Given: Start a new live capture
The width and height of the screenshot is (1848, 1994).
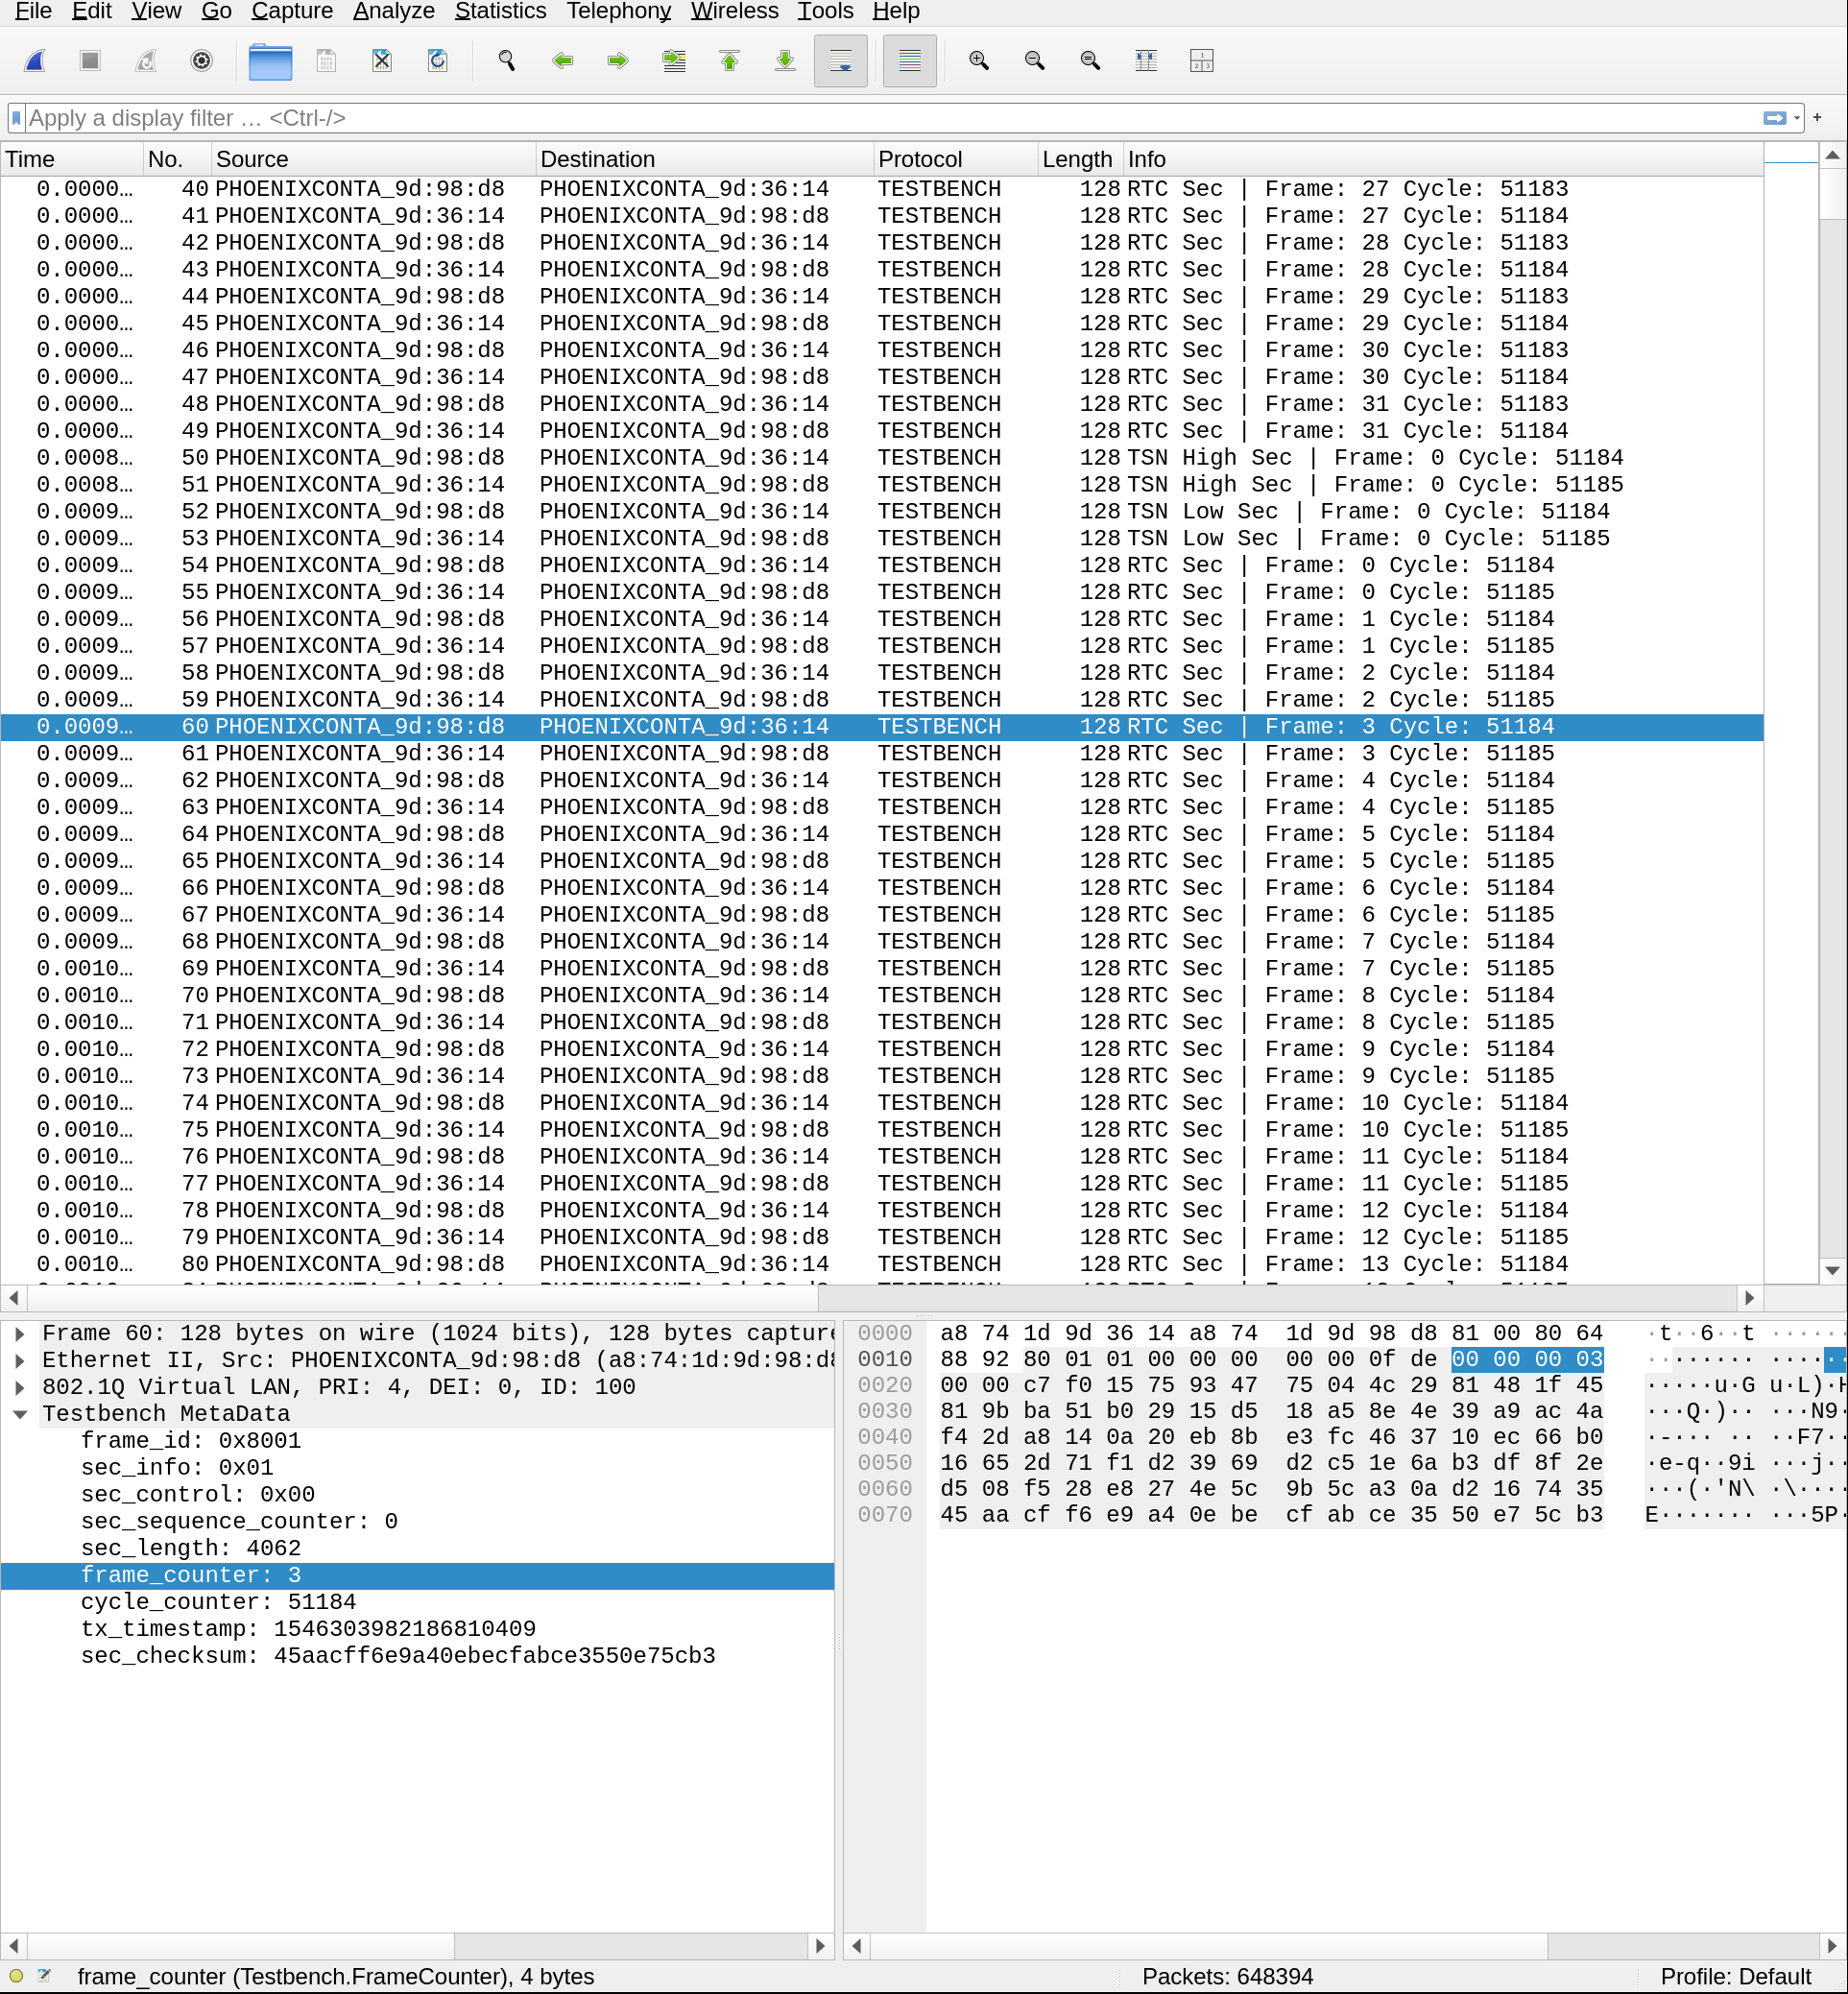Looking at the screenshot, I should click(x=34, y=61).
